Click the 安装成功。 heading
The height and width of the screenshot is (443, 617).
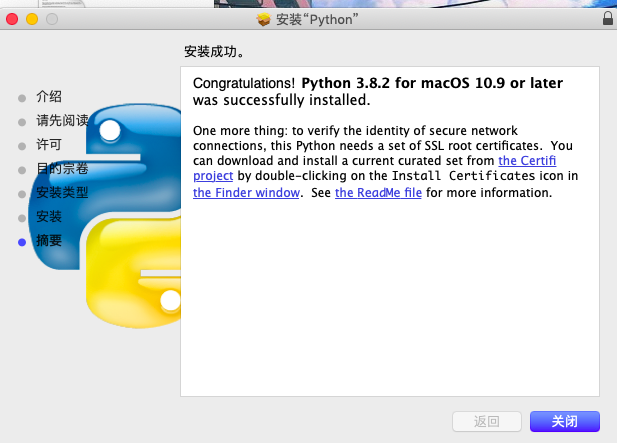pos(214,51)
